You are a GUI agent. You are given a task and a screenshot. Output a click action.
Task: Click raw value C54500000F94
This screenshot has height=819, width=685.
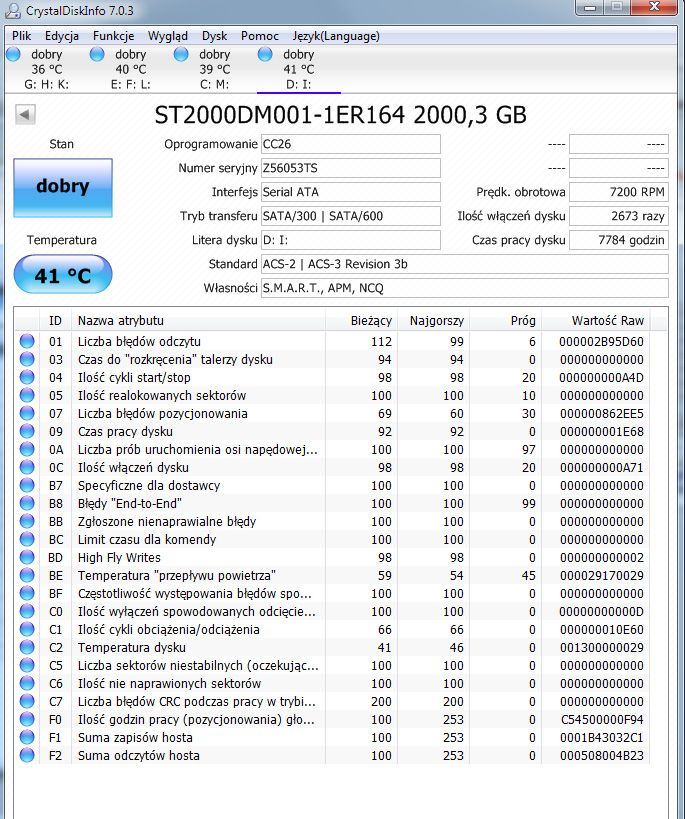point(602,720)
